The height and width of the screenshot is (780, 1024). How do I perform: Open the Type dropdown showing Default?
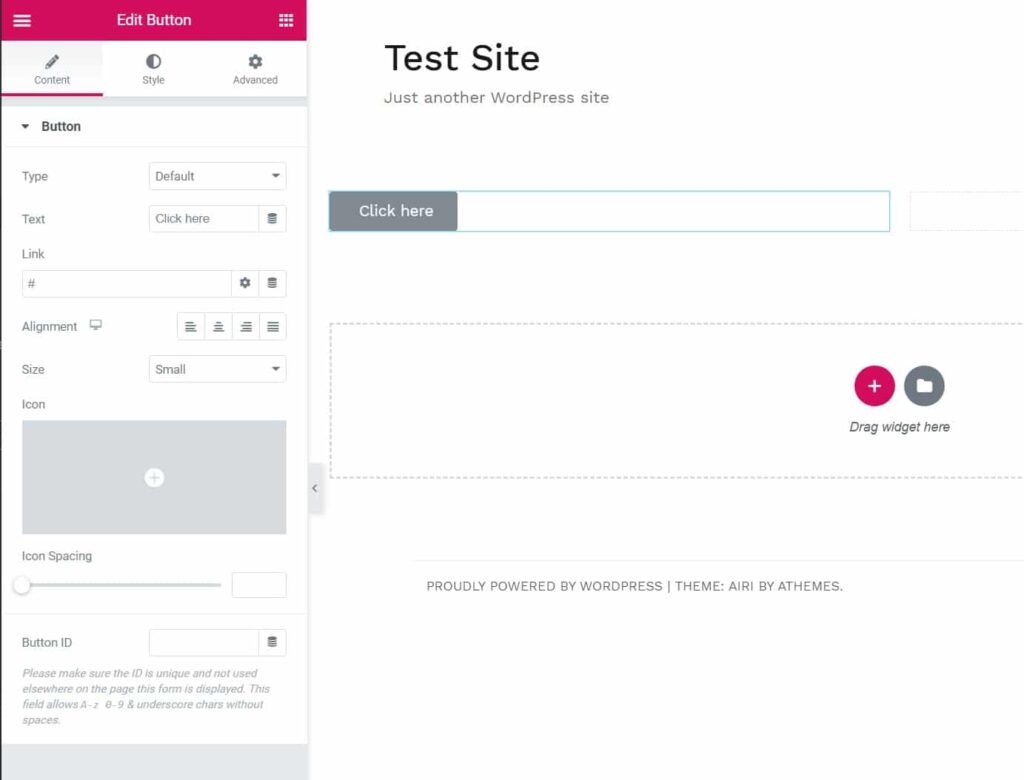tap(217, 176)
